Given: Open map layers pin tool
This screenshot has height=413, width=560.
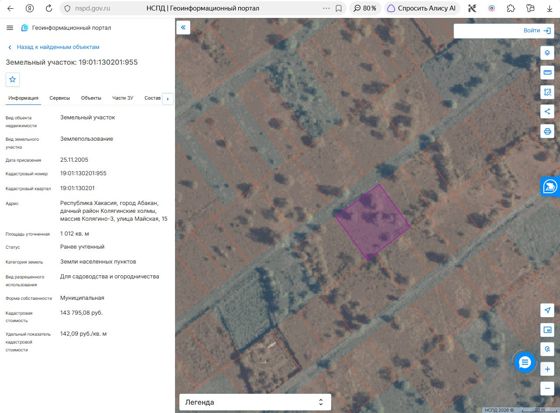Looking at the screenshot, I should tap(547, 53).
